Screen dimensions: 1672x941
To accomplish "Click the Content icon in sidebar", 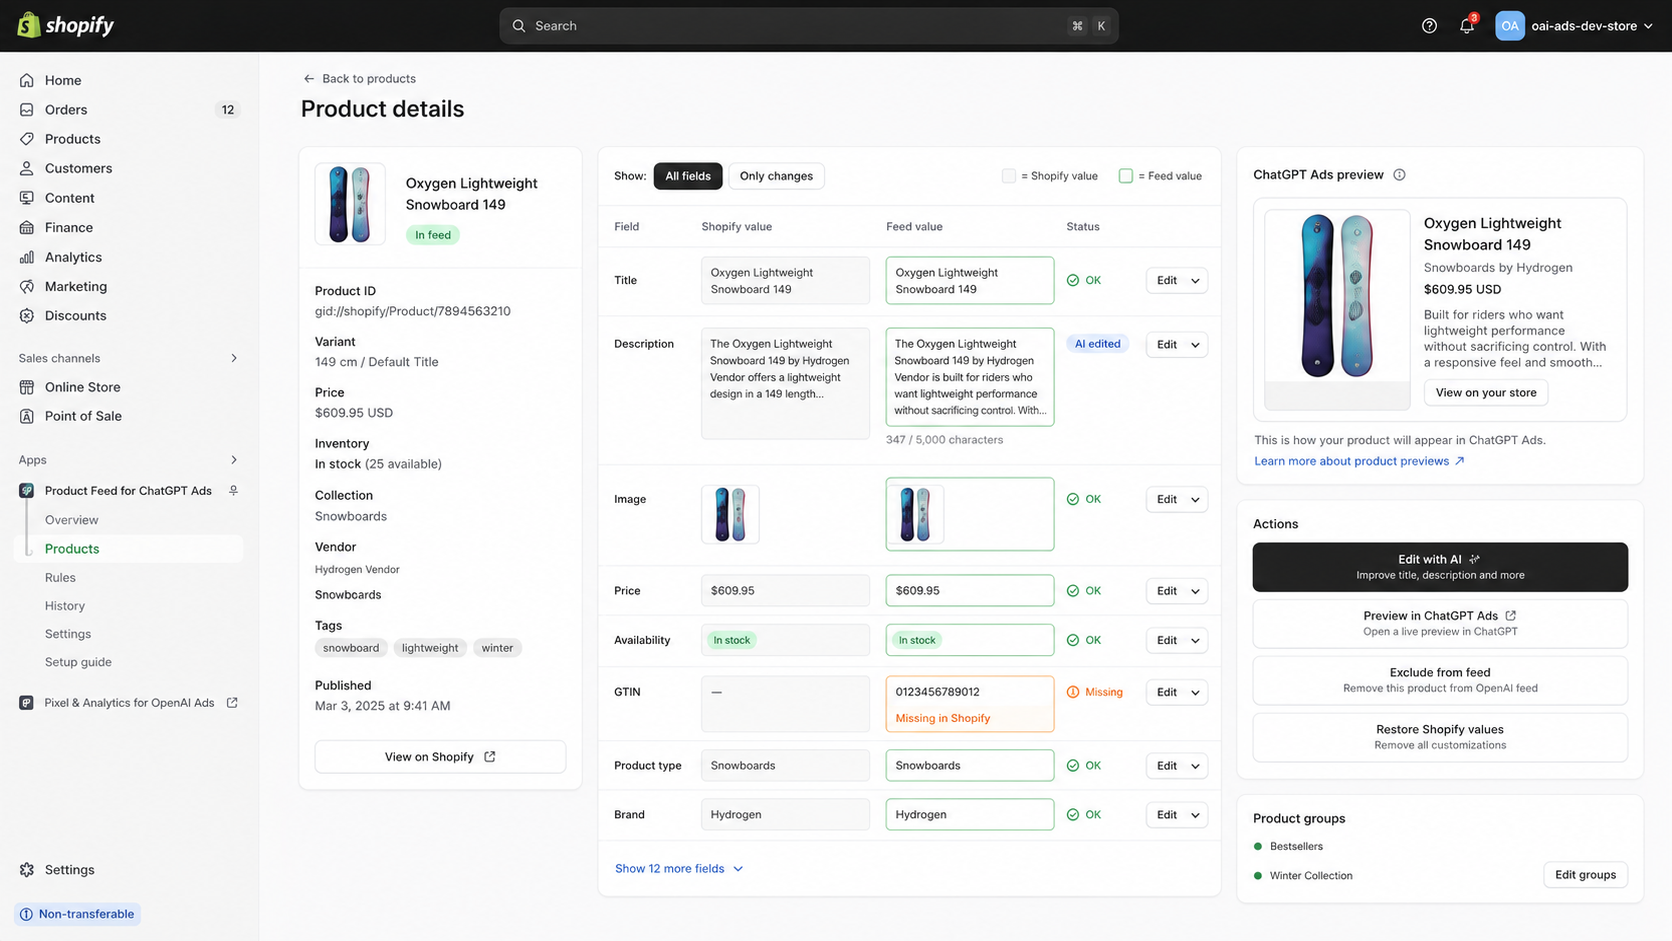I will click(x=27, y=198).
